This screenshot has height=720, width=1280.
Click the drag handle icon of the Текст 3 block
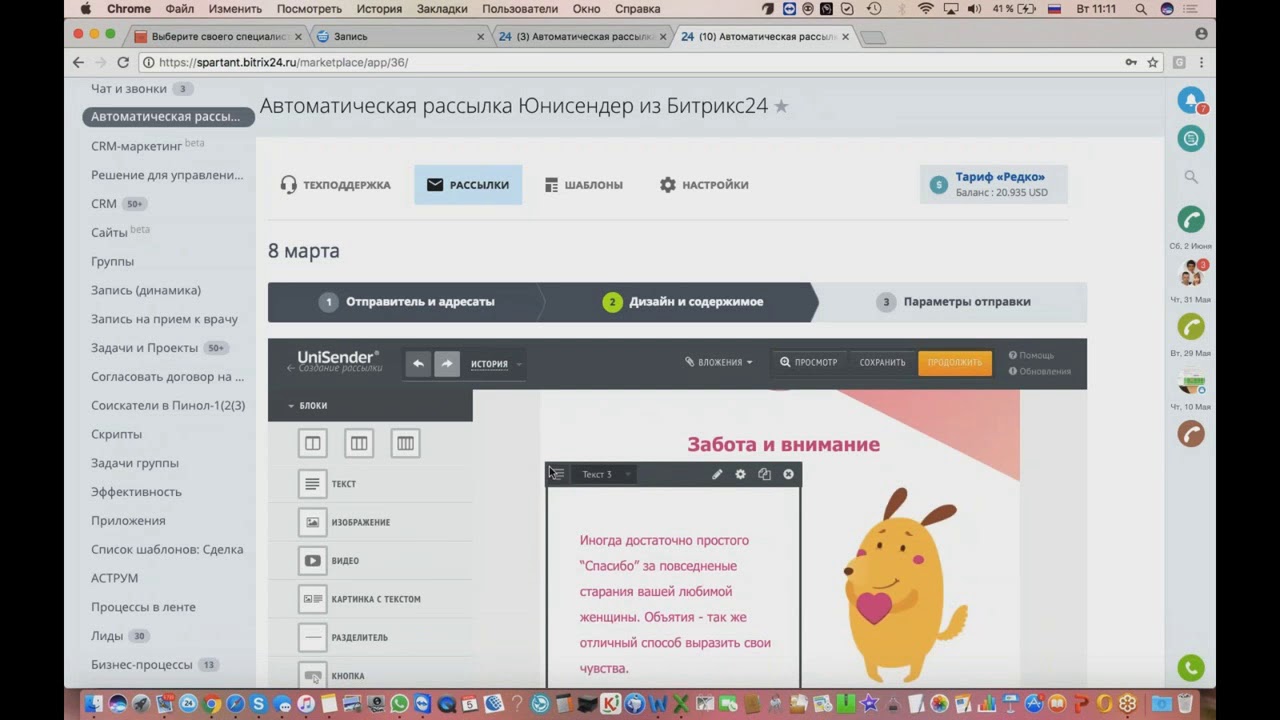point(558,474)
